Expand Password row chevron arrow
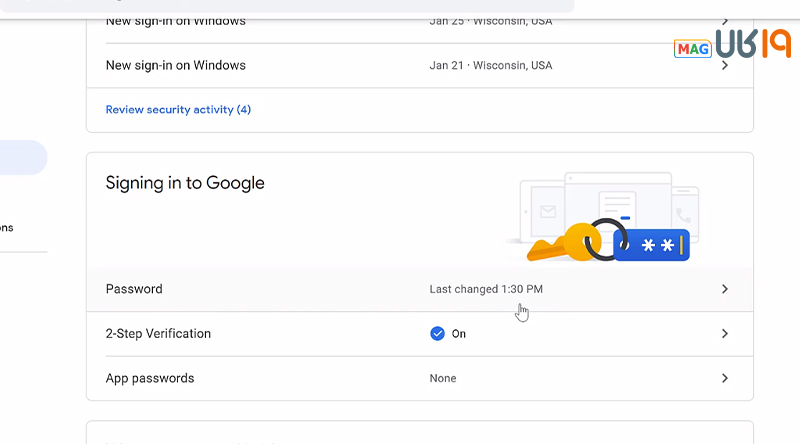Screen dimensions: 800x444 click(x=725, y=289)
